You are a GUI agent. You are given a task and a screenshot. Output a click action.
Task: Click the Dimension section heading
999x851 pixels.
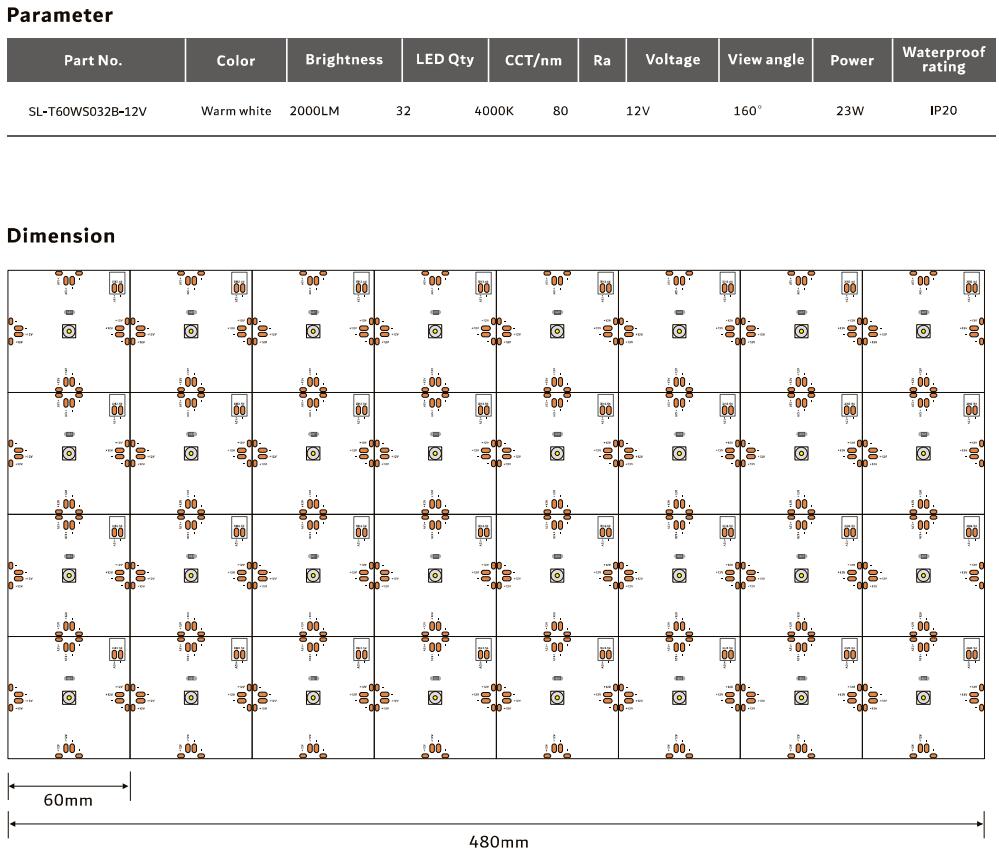tap(61, 236)
